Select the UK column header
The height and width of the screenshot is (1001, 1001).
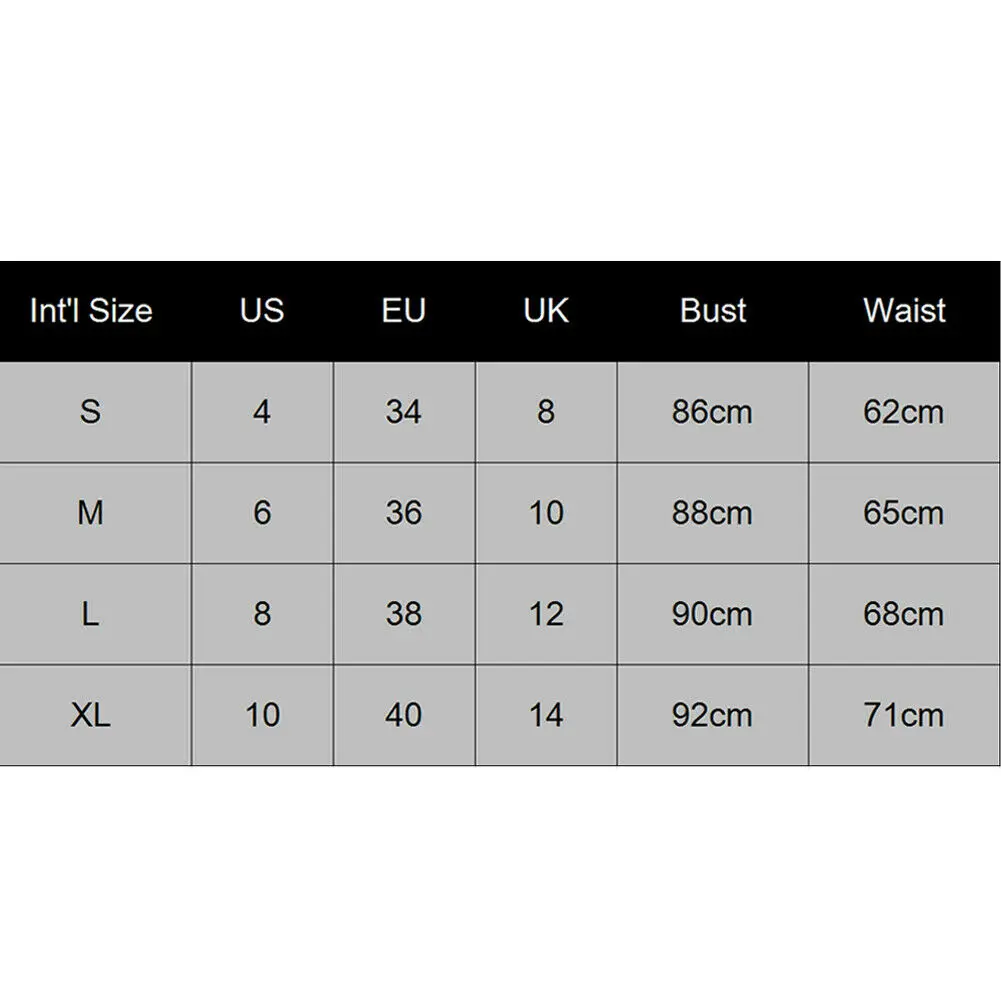click(x=546, y=311)
